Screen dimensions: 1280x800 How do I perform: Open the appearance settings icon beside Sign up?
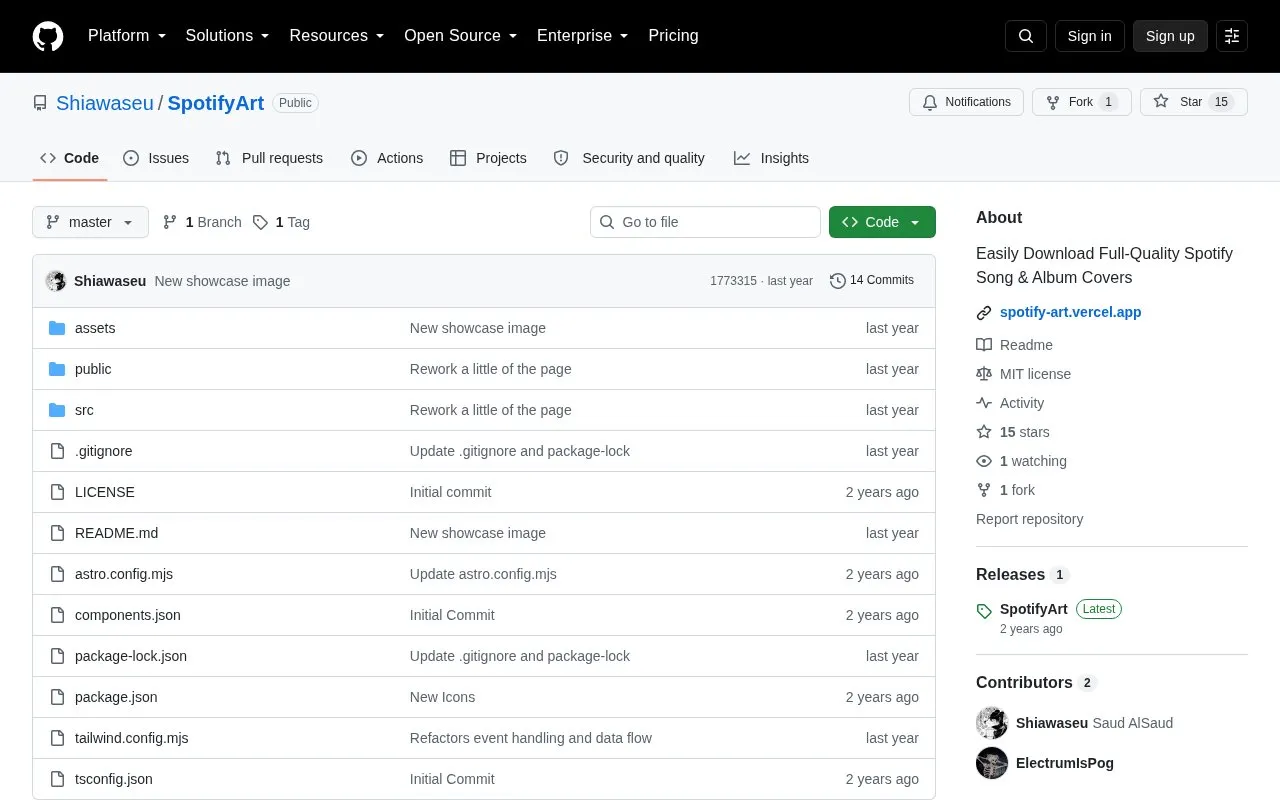pos(1232,36)
